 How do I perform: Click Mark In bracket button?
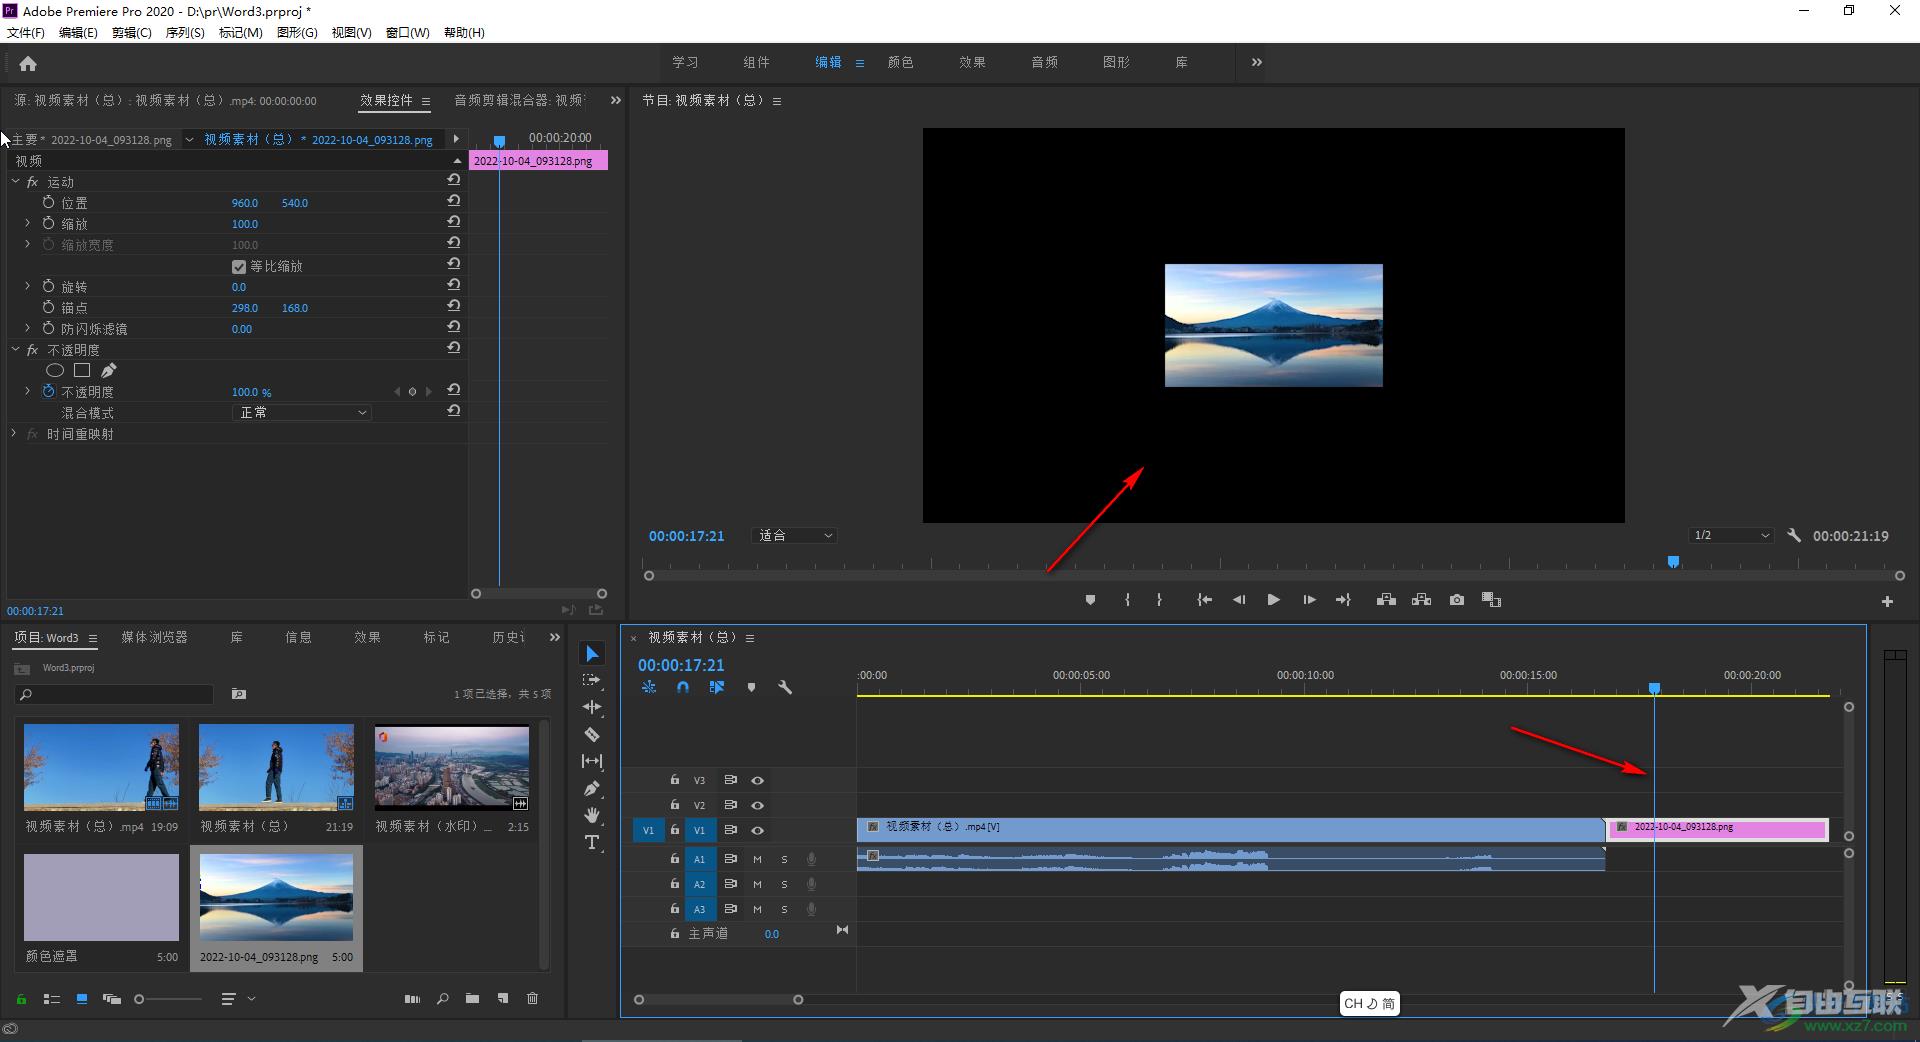[1127, 600]
